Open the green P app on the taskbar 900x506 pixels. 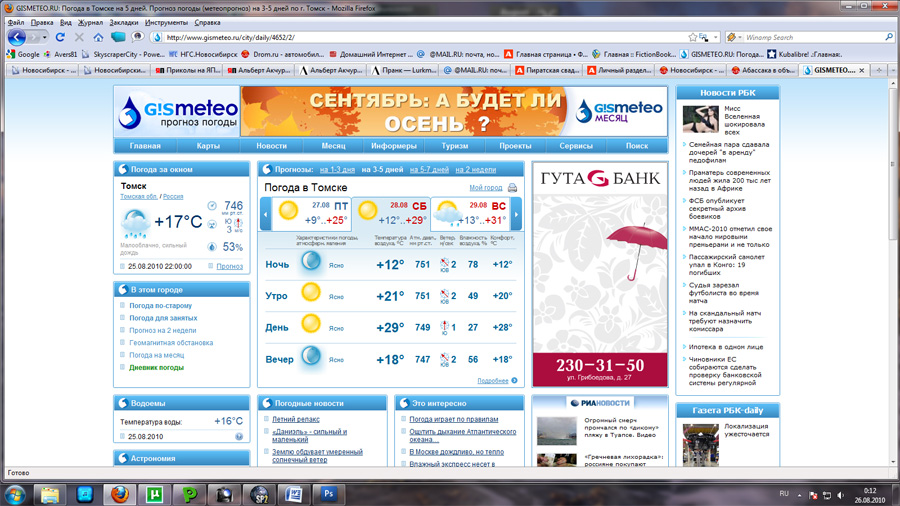[189, 494]
